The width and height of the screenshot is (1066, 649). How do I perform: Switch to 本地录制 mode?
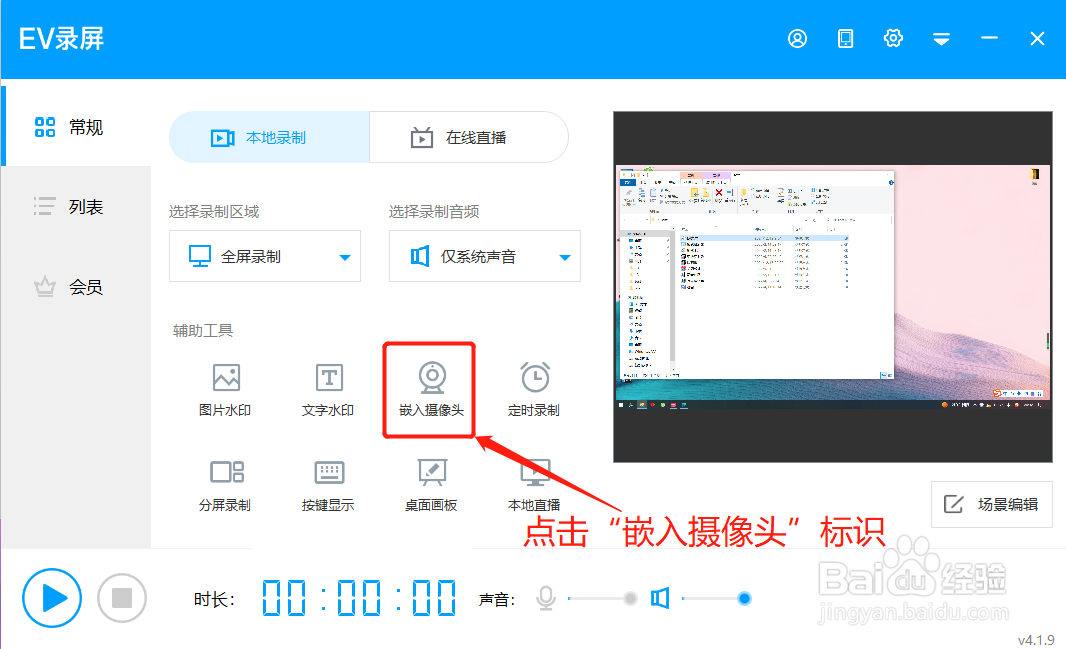(x=269, y=137)
